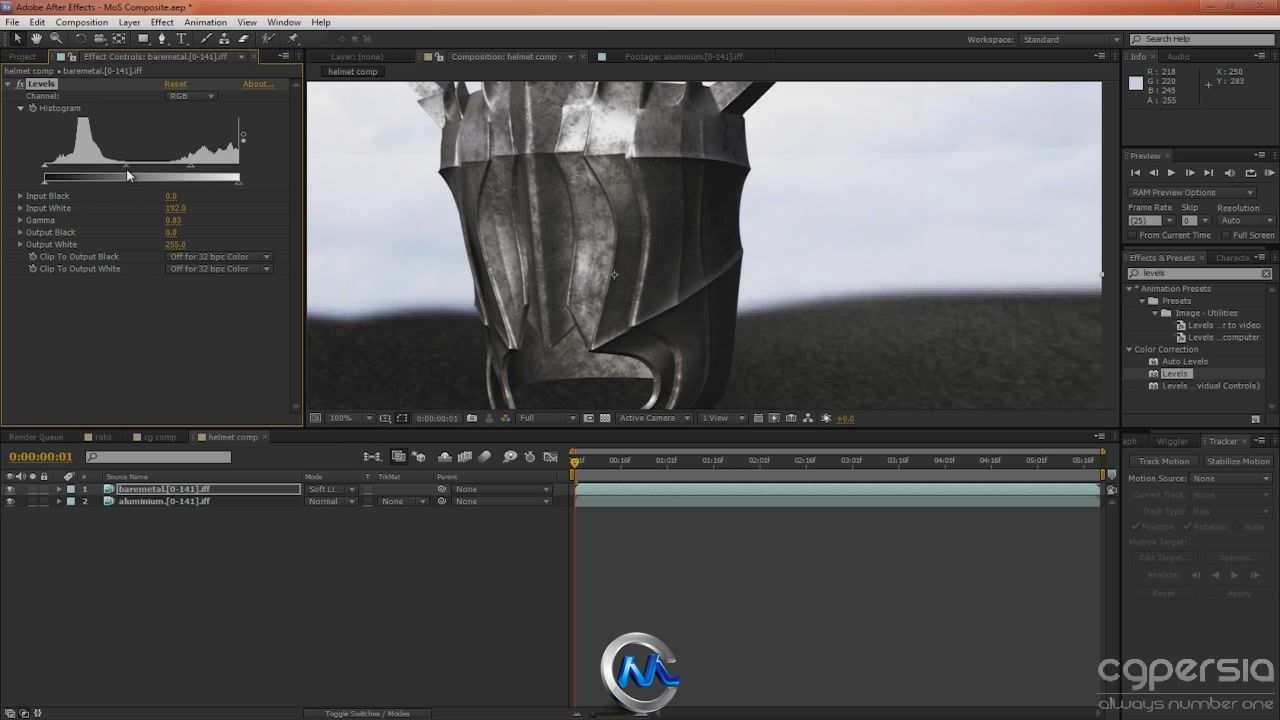Switch to the Project panel tab
This screenshot has height=720, width=1280.
coord(22,57)
